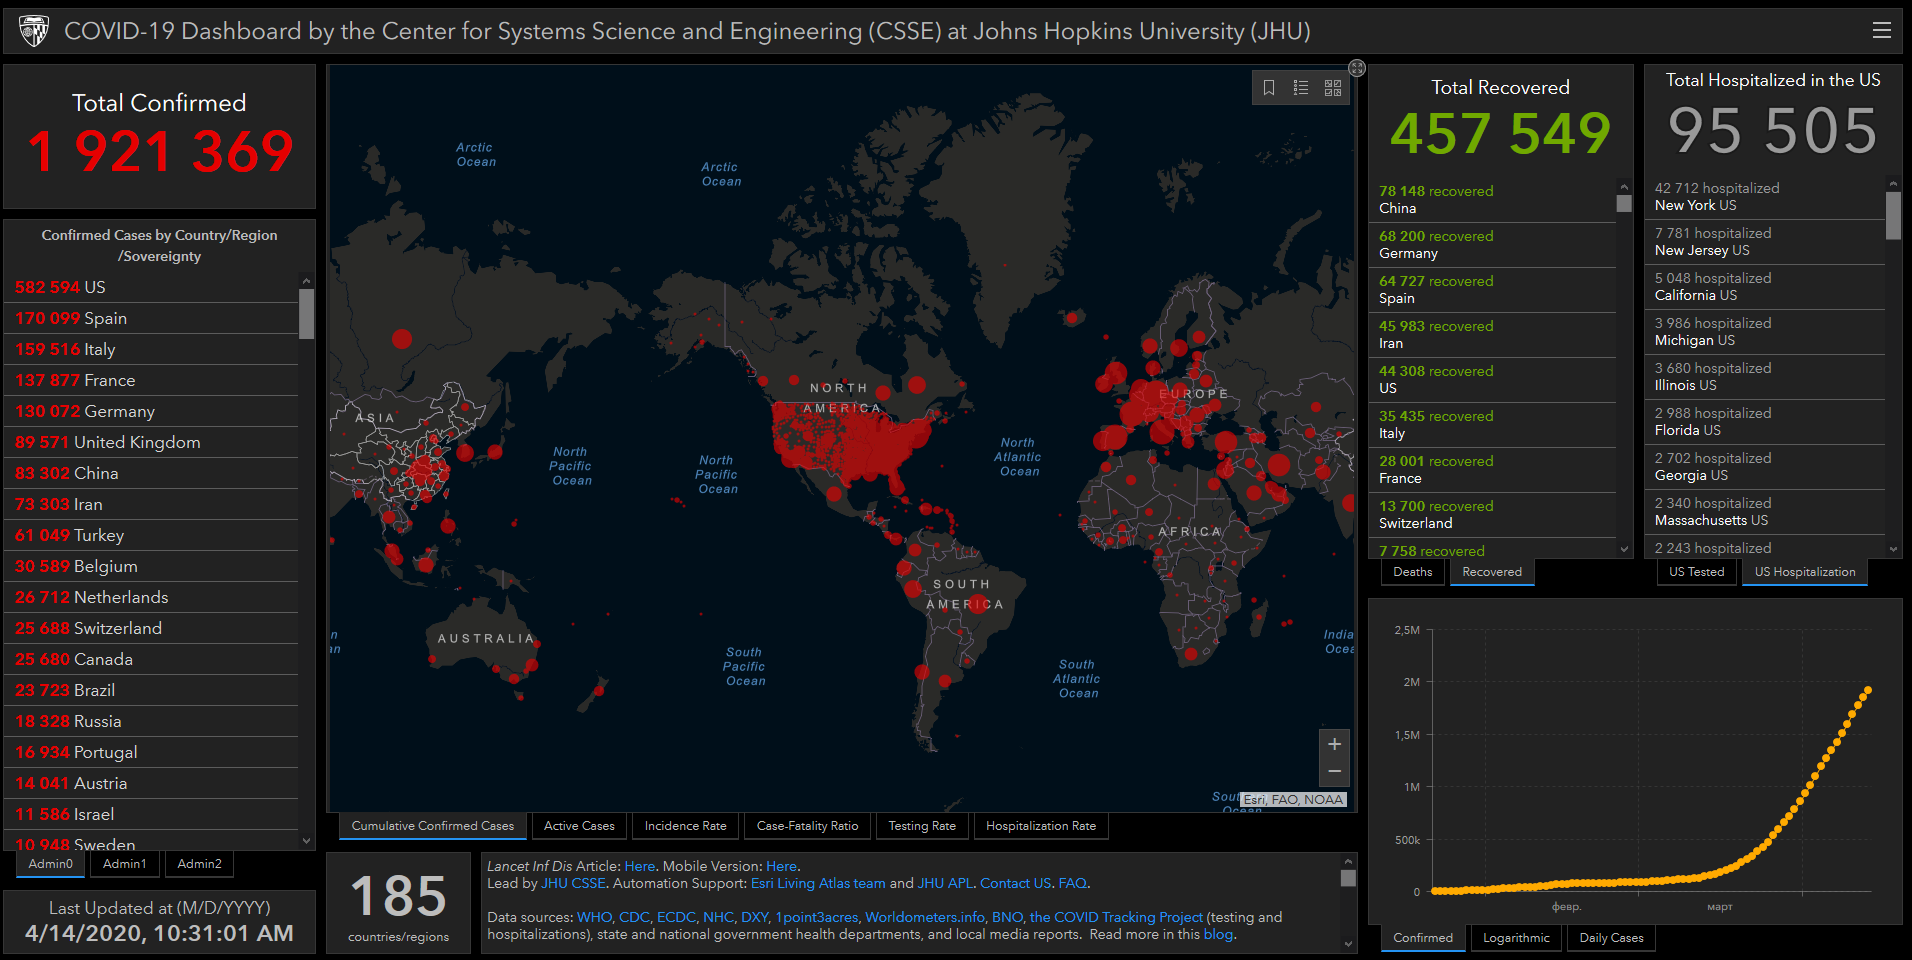Open Esri Living Atlas team link
The image size is (1912, 960).
(818, 884)
